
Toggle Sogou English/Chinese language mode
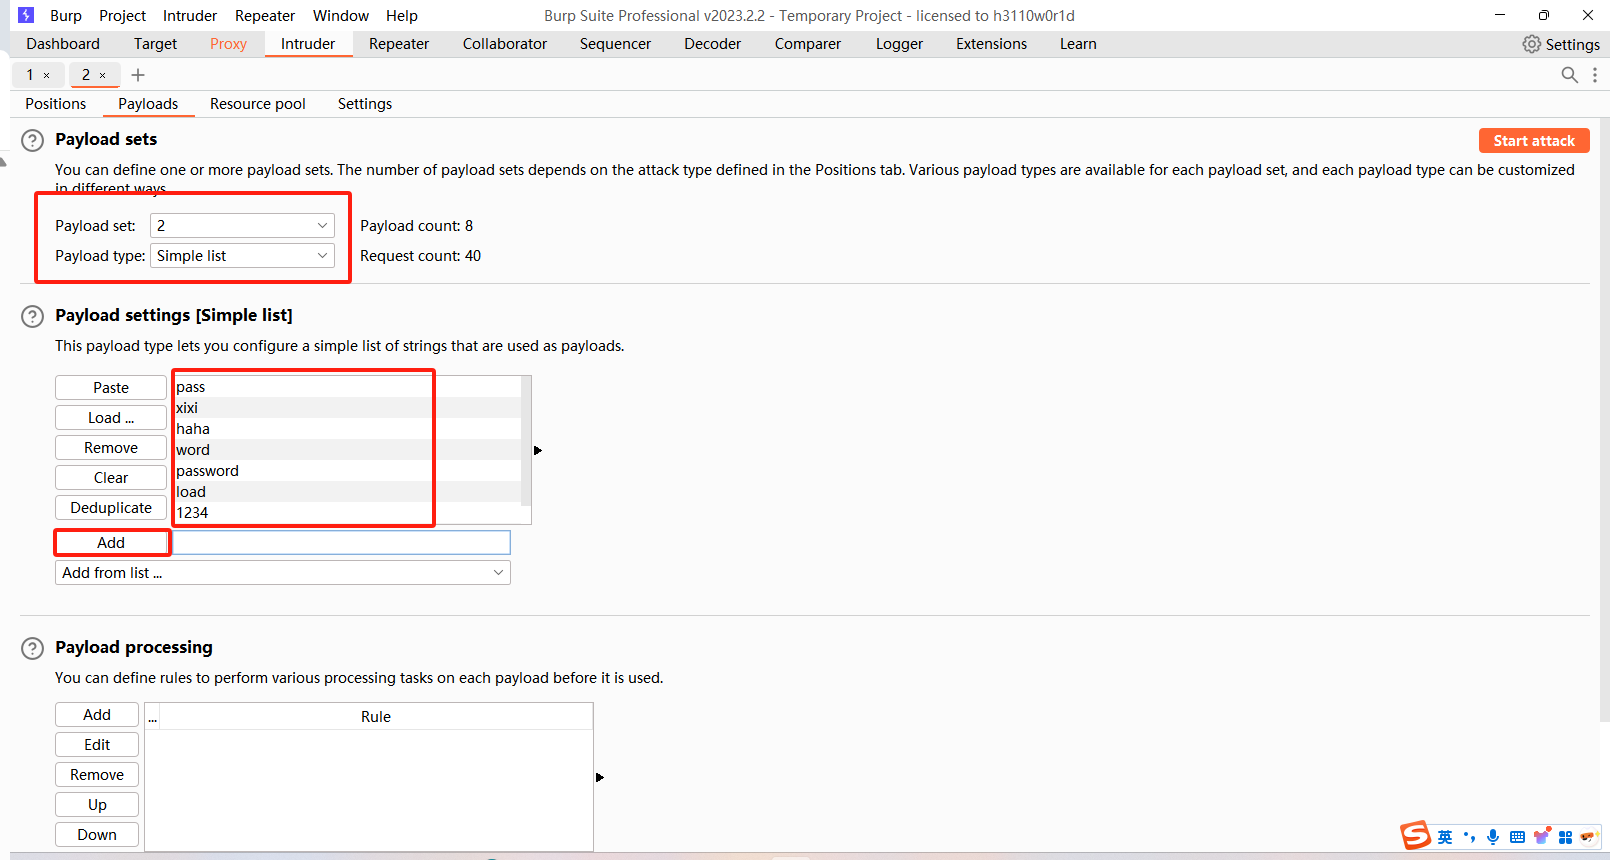coord(1445,837)
